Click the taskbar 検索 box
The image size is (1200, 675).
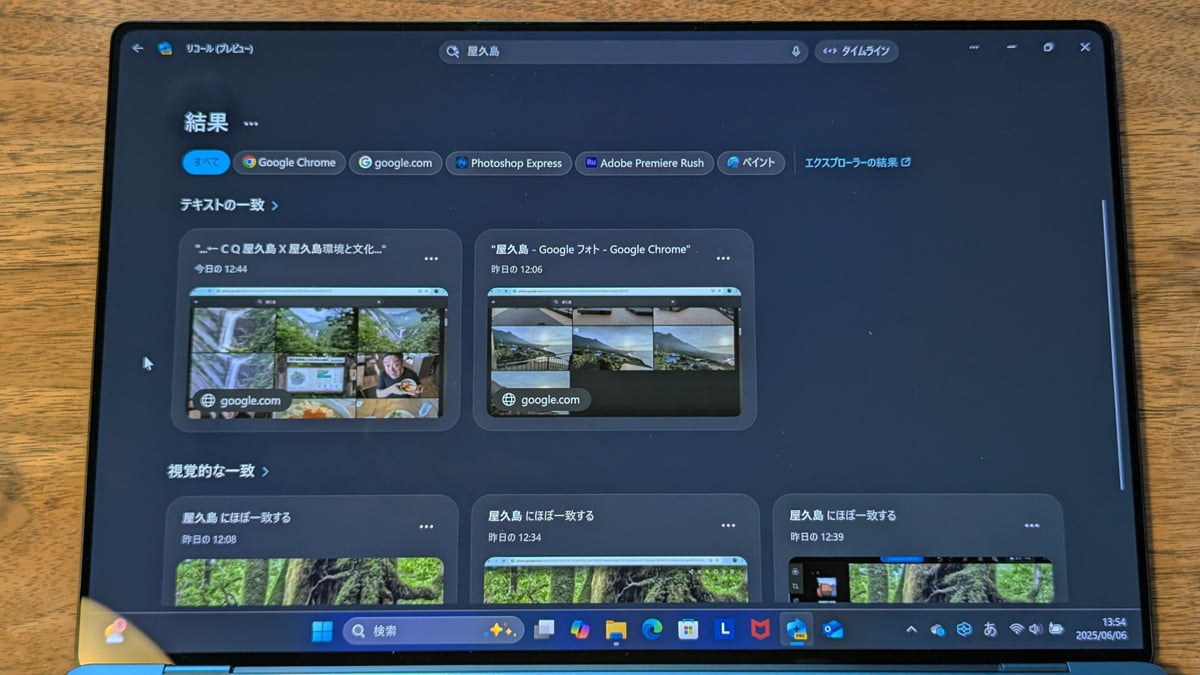click(x=433, y=631)
